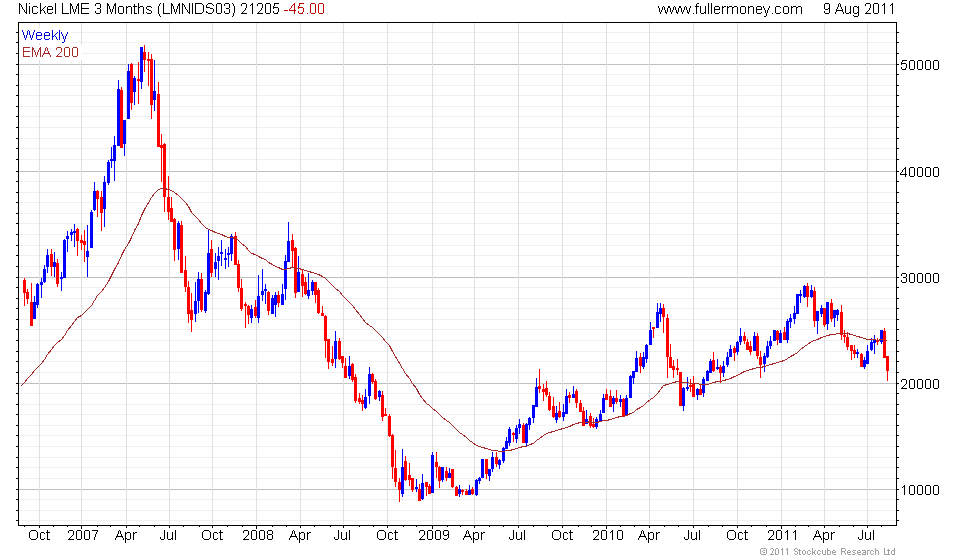This screenshot has height=560, width=980.
Task: Click the '2007' year label on time axis
Action: (x=82, y=536)
